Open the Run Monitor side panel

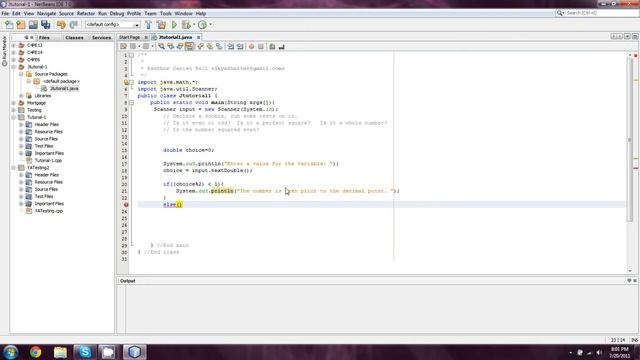pos(4,51)
